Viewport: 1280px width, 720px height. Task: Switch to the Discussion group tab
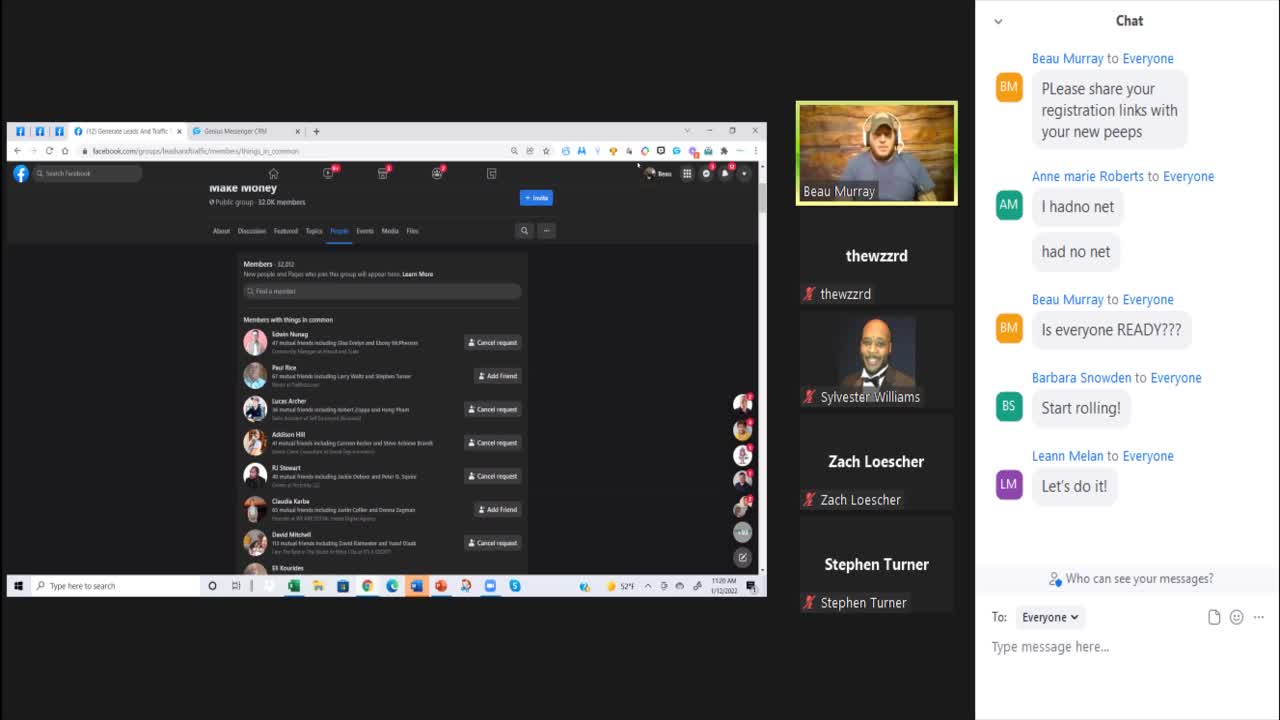[x=252, y=231]
